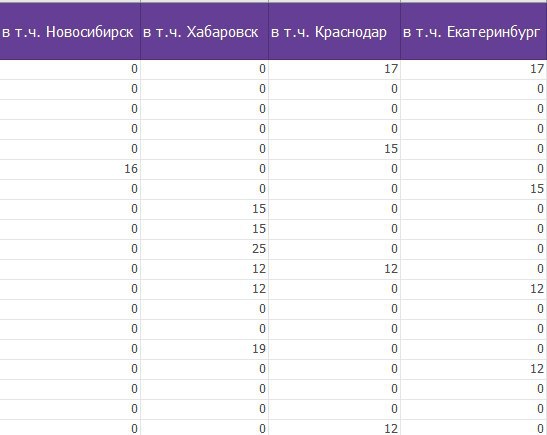
Task: Click Новосибирск 0 where Хабаровск and Краснодар are 12
Action: (70, 269)
